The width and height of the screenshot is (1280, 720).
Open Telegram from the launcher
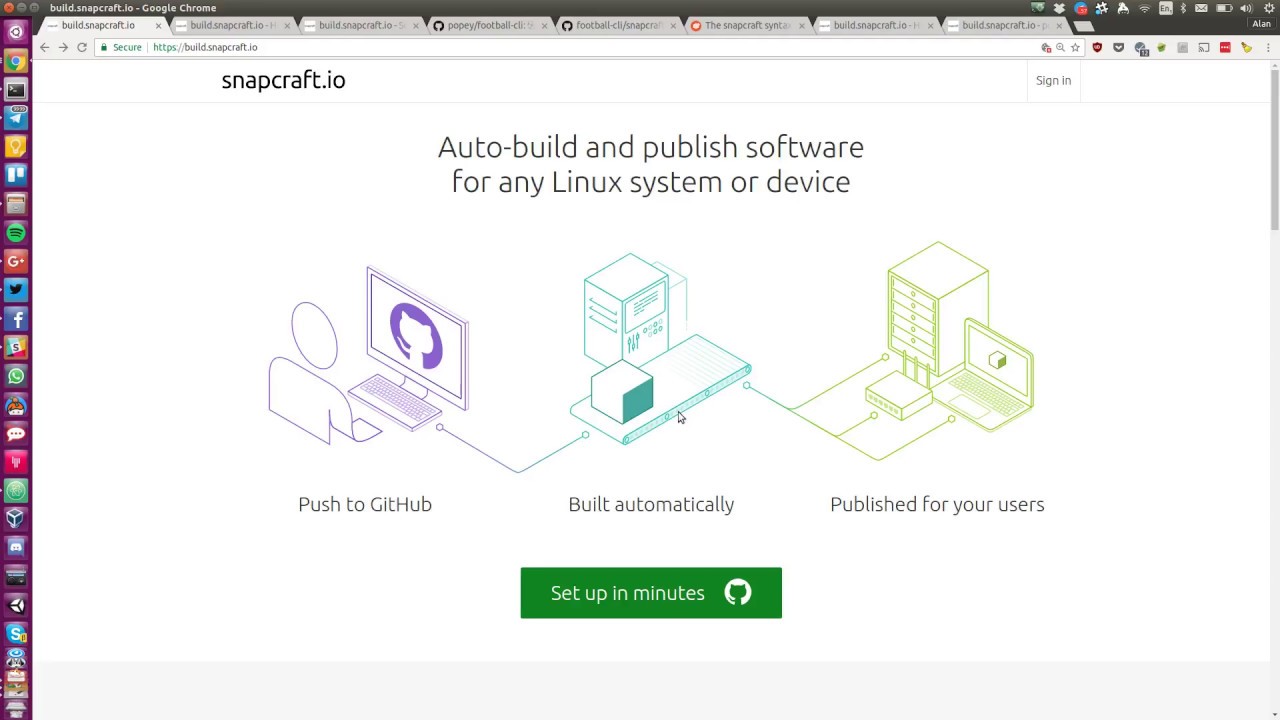(x=16, y=118)
